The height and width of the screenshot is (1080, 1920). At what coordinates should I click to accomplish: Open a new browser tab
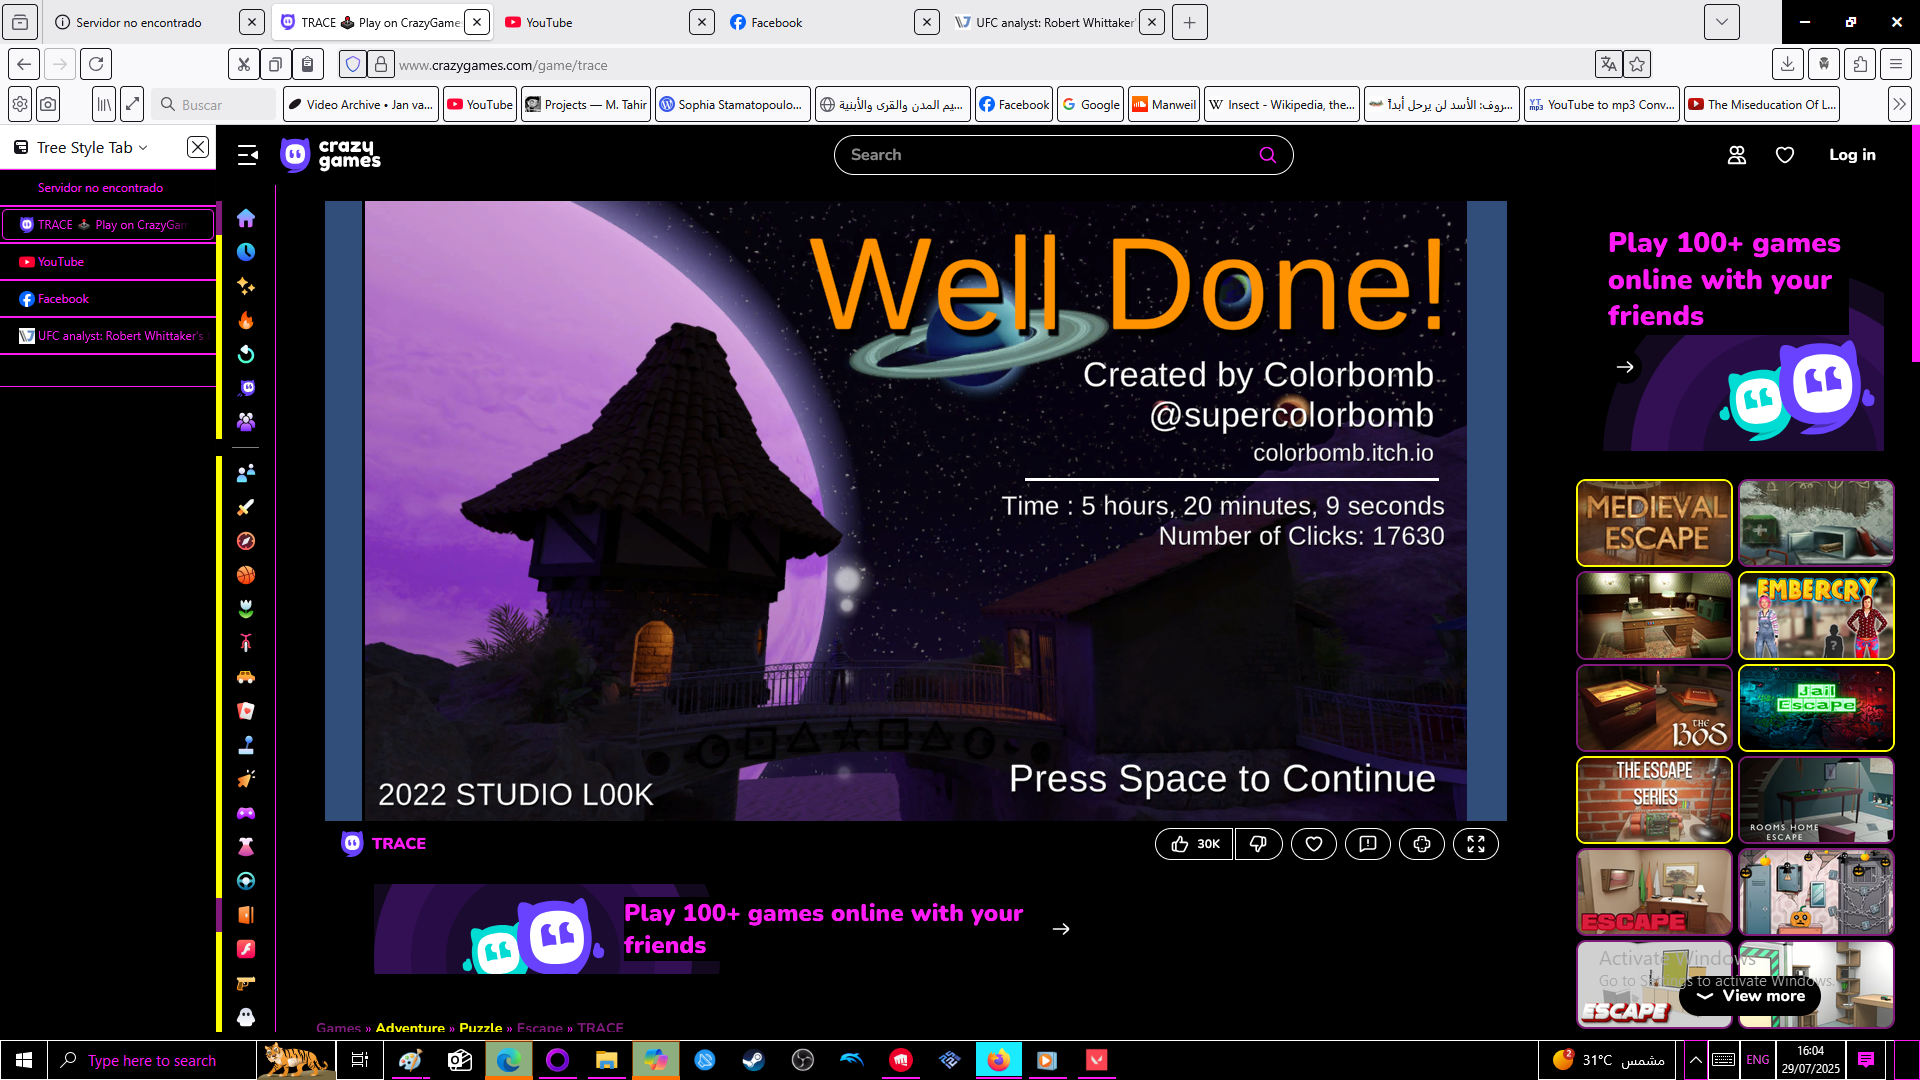tap(1189, 22)
